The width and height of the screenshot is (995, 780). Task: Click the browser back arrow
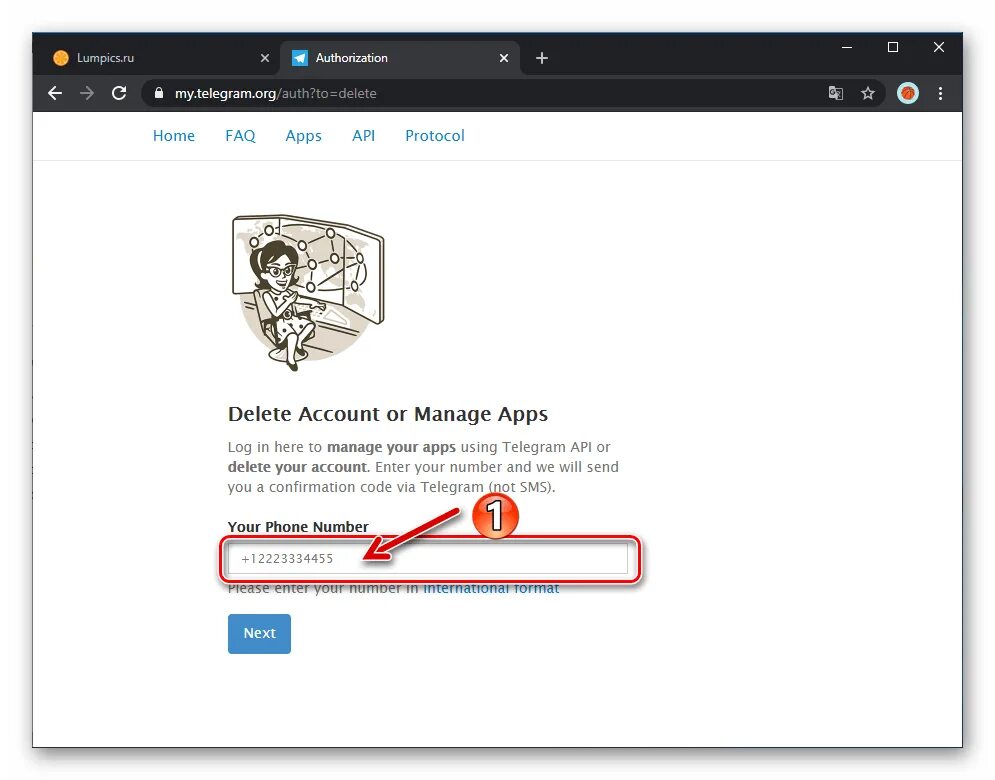tap(55, 93)
